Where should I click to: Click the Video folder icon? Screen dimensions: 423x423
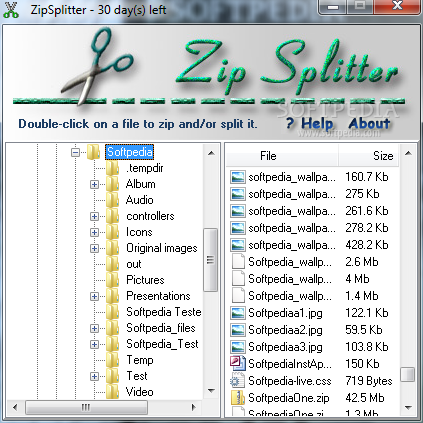(112, 392)
